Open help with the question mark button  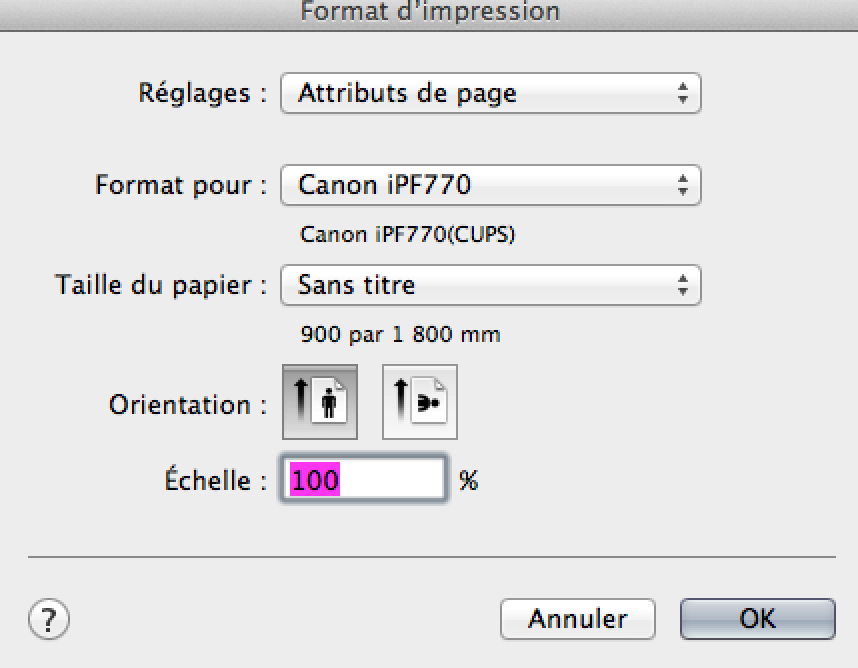(x=48, y=620)
